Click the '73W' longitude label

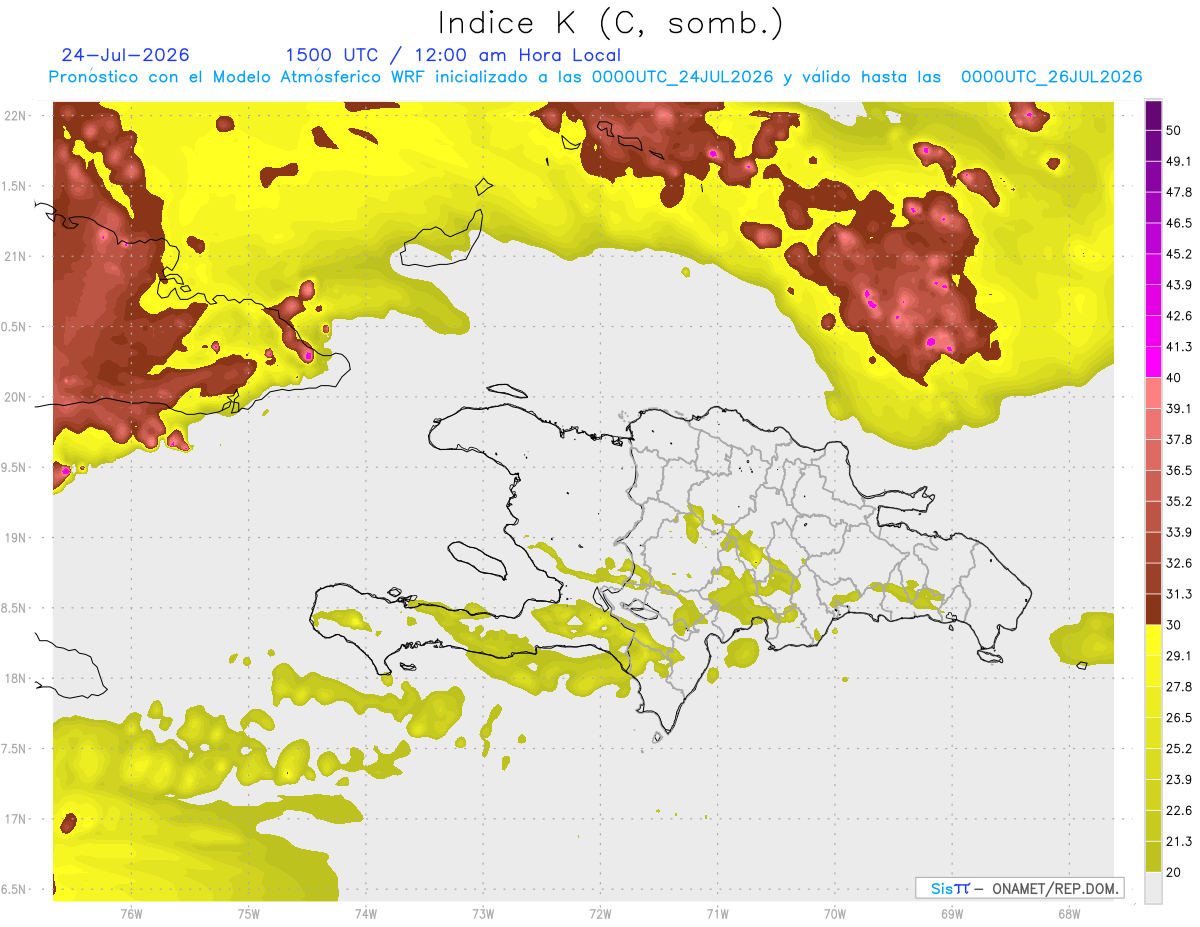(x=483, y=914)
